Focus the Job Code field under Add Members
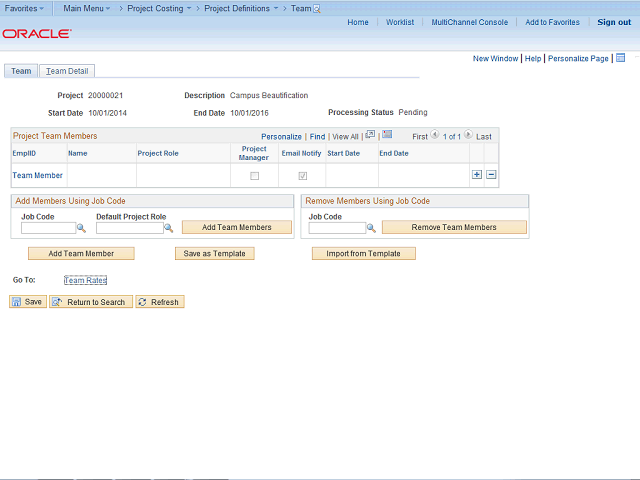The image size is (640, 480). point(49,228)
